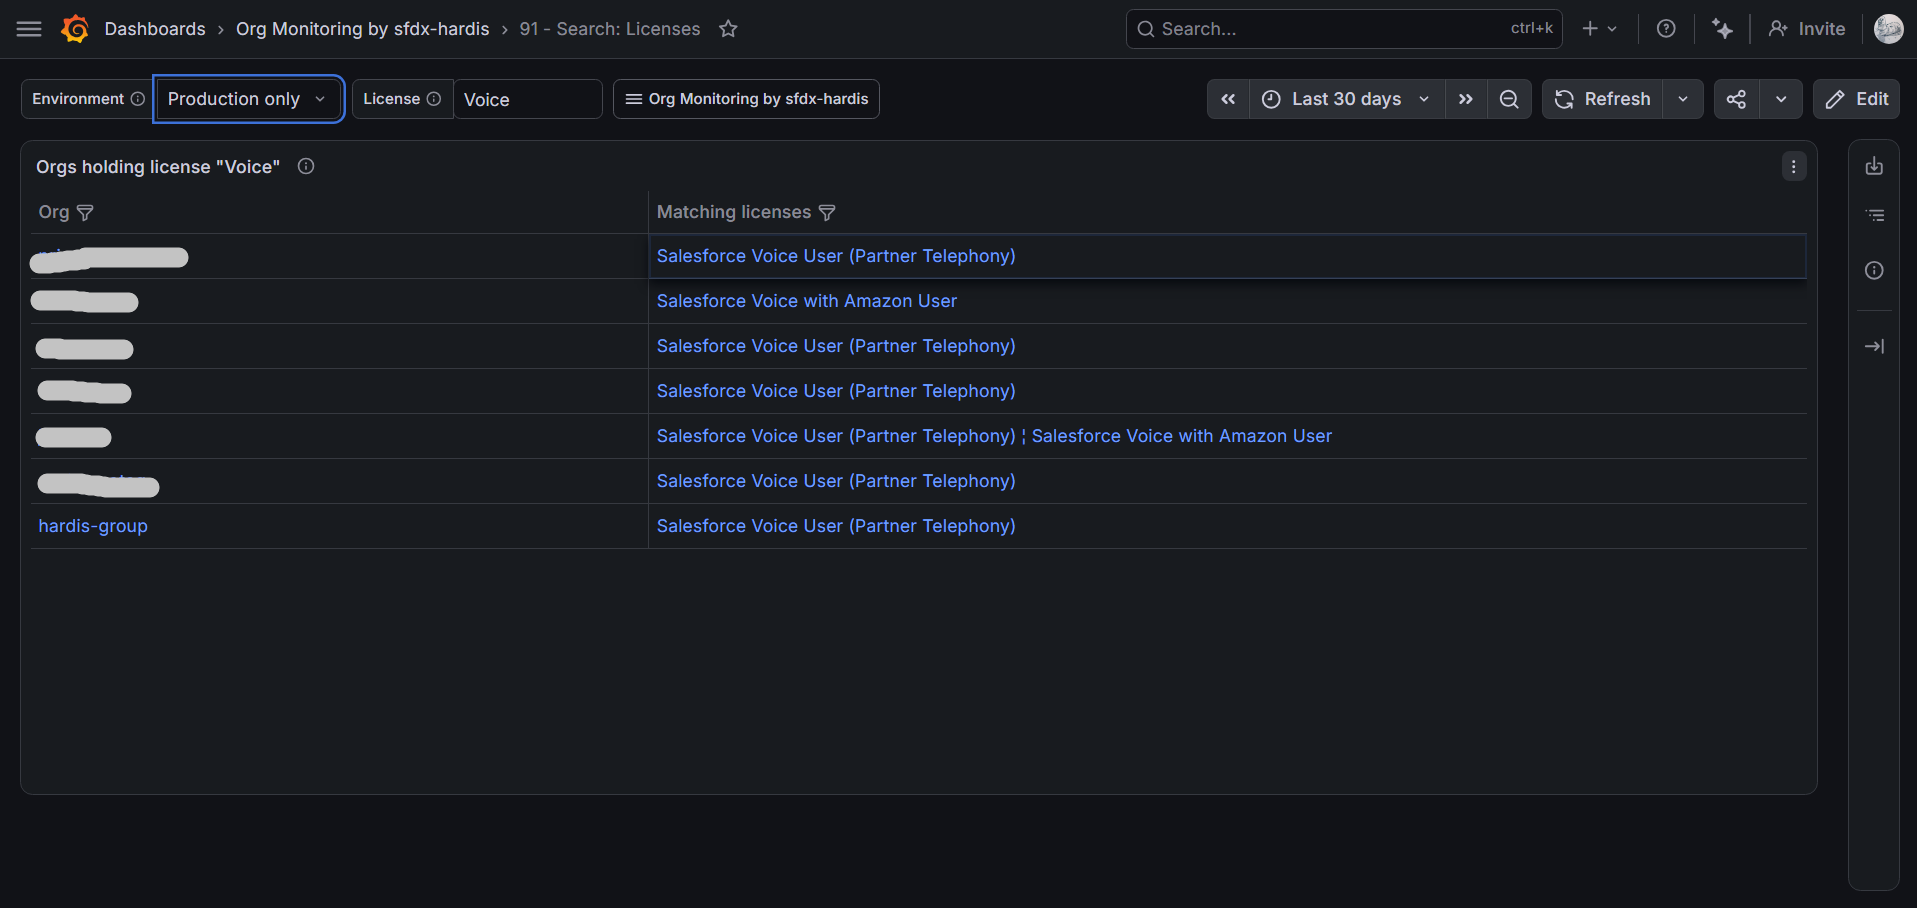Click the Grafana logo icon

[75, 29]
